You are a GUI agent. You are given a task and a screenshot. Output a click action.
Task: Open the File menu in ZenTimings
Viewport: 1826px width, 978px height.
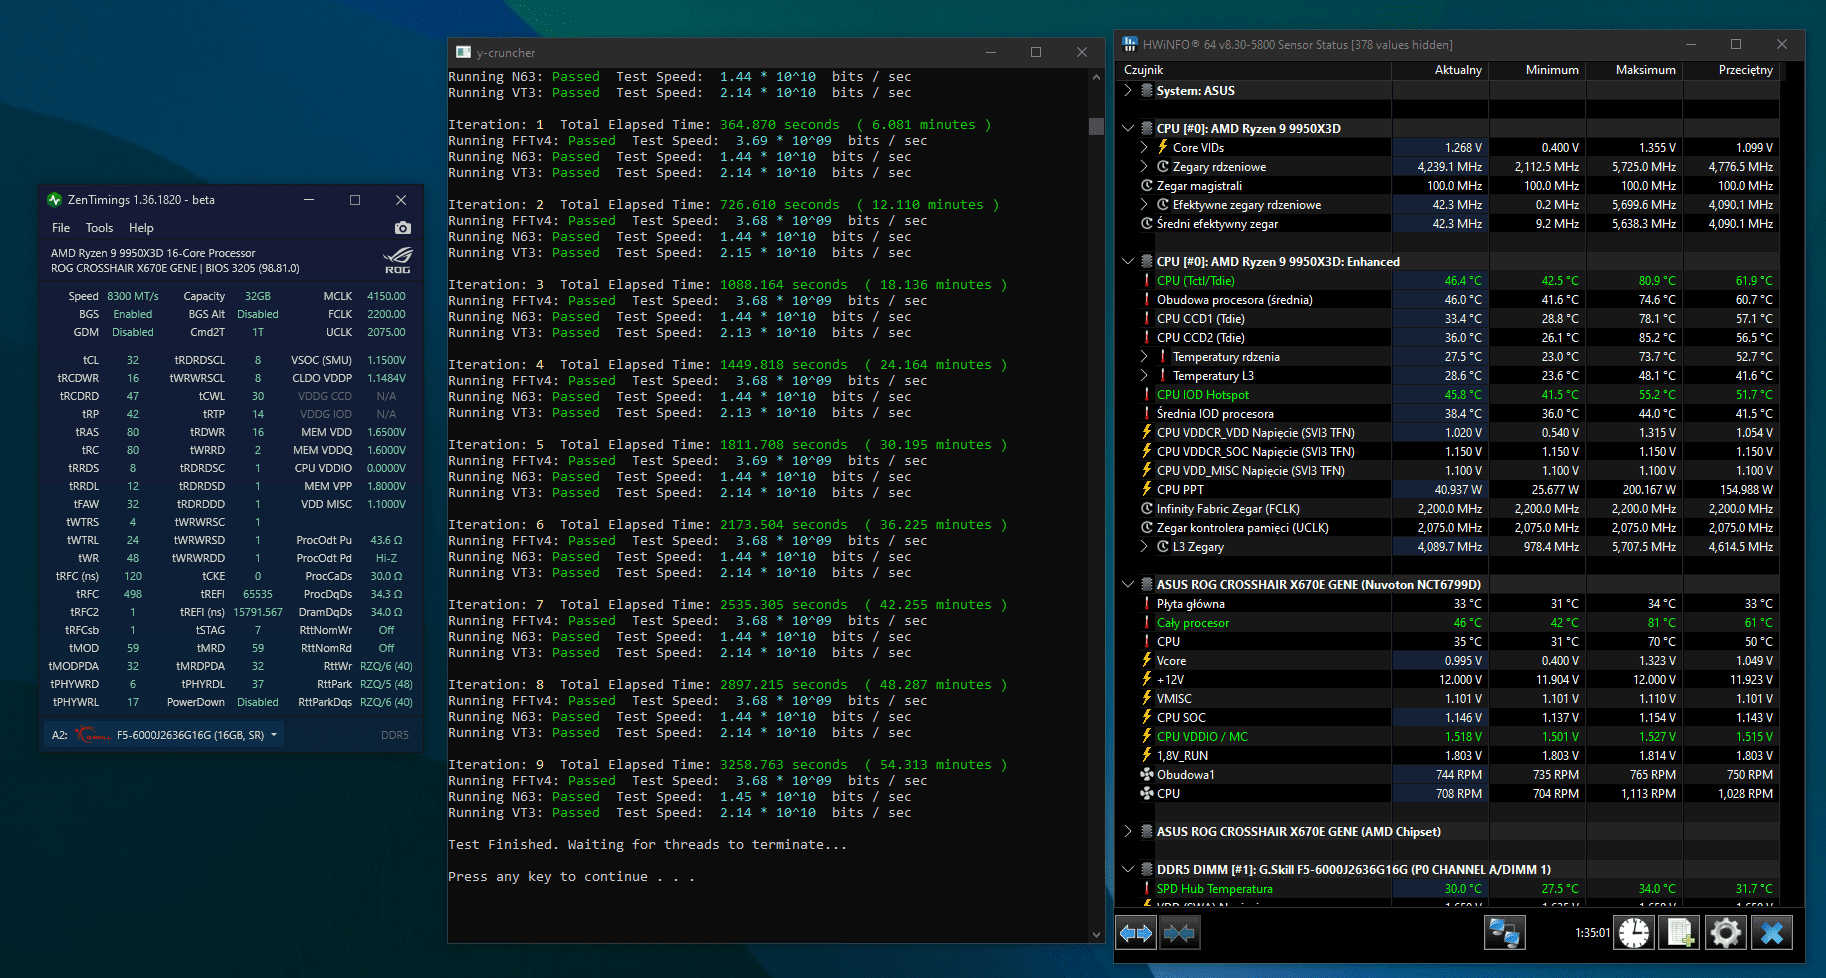point(61,228)
